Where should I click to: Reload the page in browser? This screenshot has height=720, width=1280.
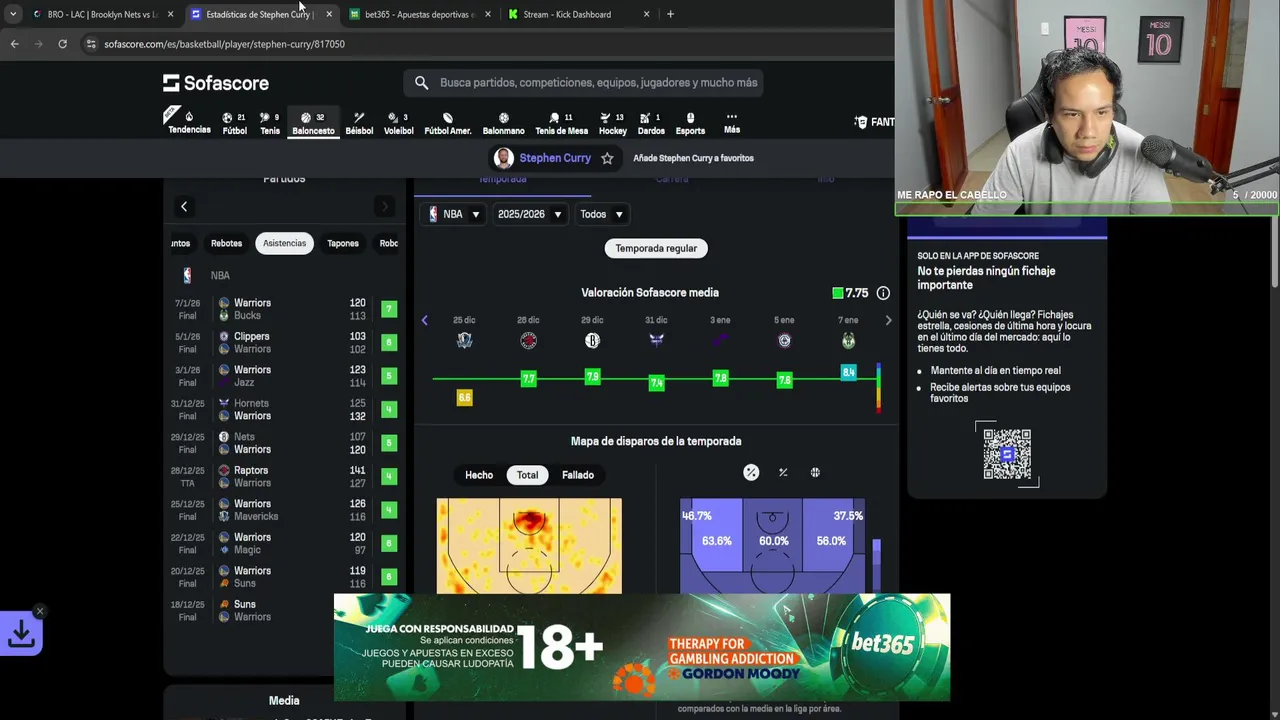pos(62,44)
